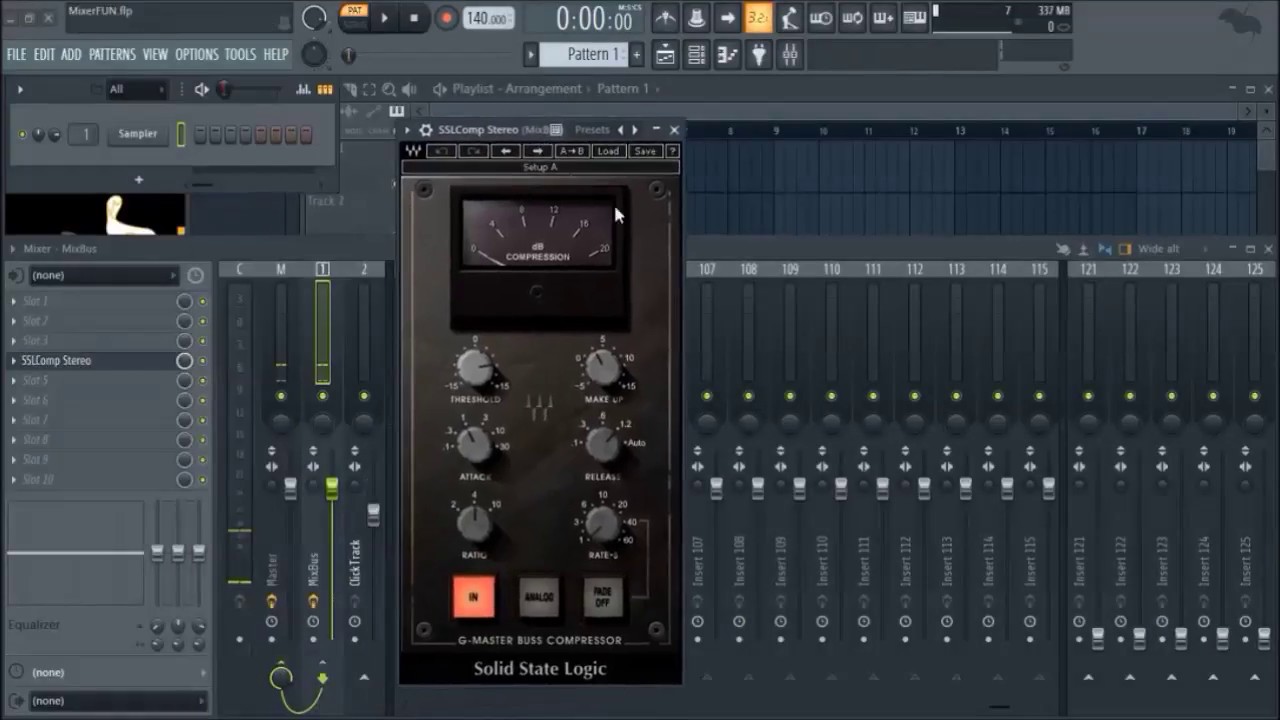Screen dimensions: 1280x720
Task: Open the Playlist view icon
Action: coord(665,55)
